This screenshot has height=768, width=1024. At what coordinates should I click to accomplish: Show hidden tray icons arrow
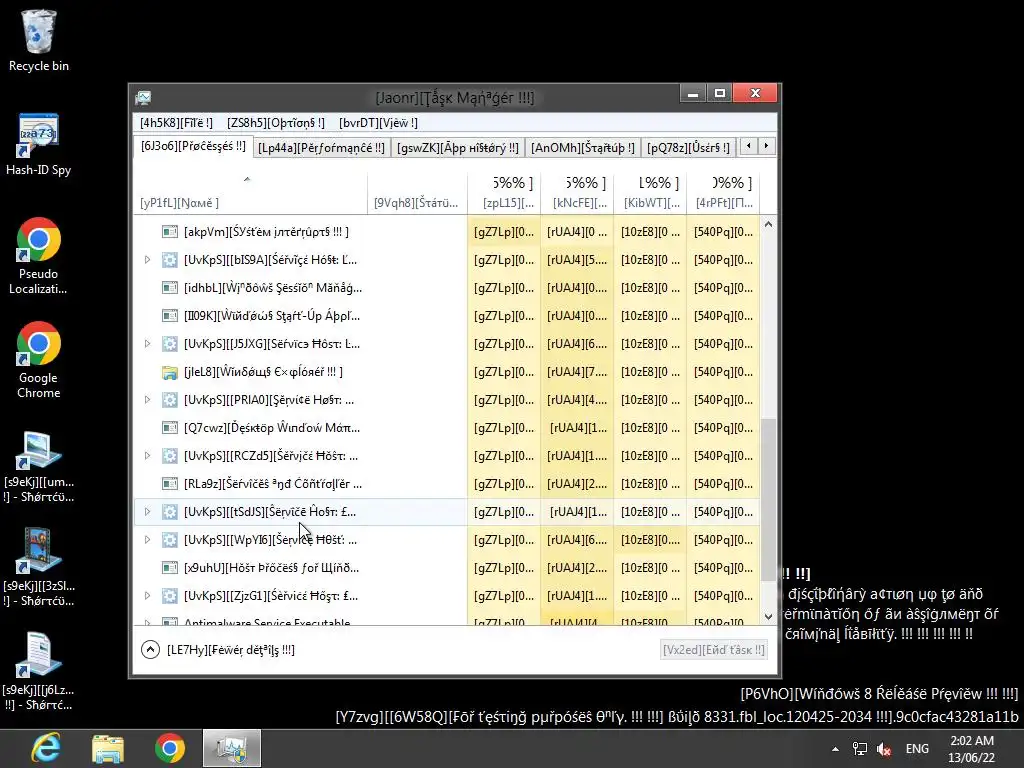pos(835,749)
